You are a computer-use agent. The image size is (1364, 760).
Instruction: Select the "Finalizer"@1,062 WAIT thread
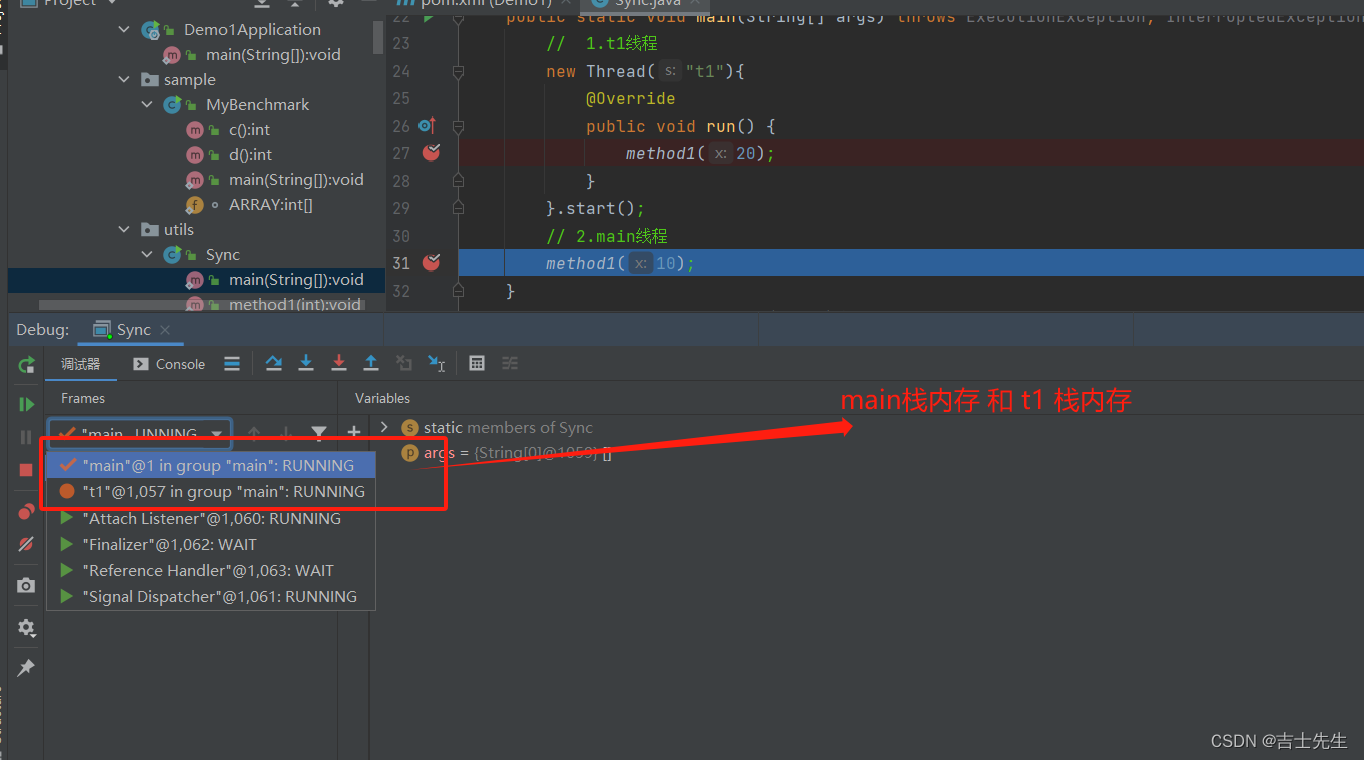(210, 544)
